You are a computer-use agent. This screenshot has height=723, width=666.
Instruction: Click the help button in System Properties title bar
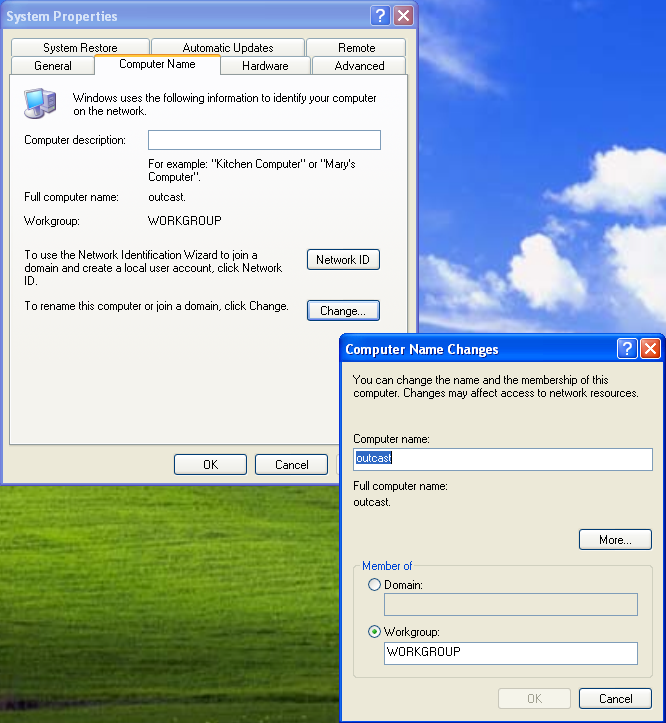coord(381,16)
